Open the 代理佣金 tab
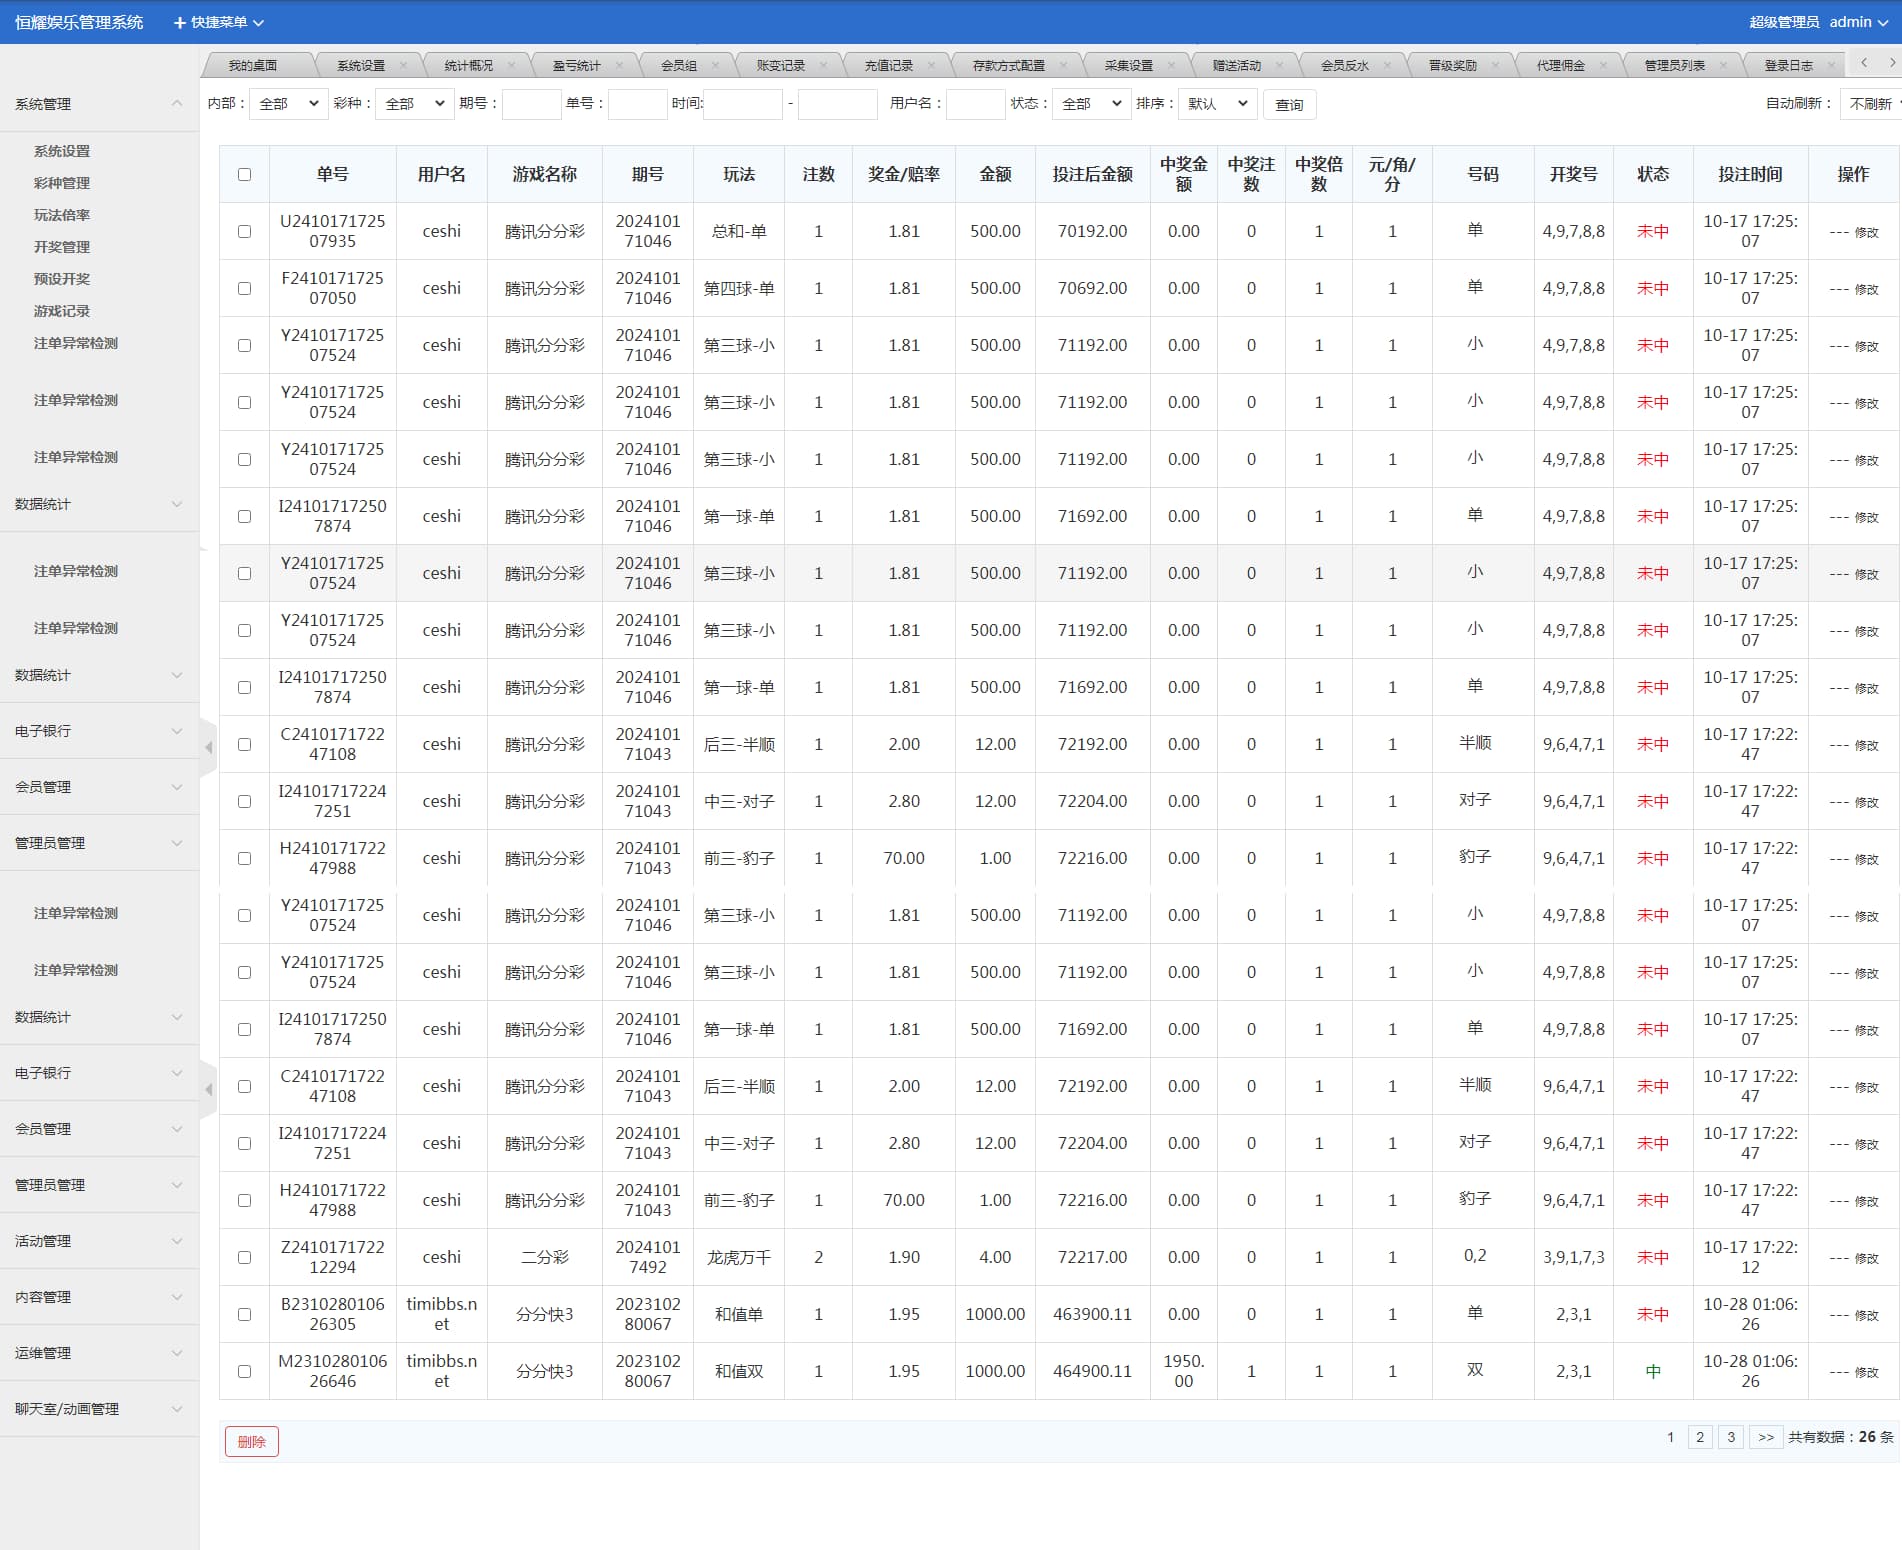The height and width of the screenshot is (1550, 1902). pyautogui.click(x=1560, y=66)
